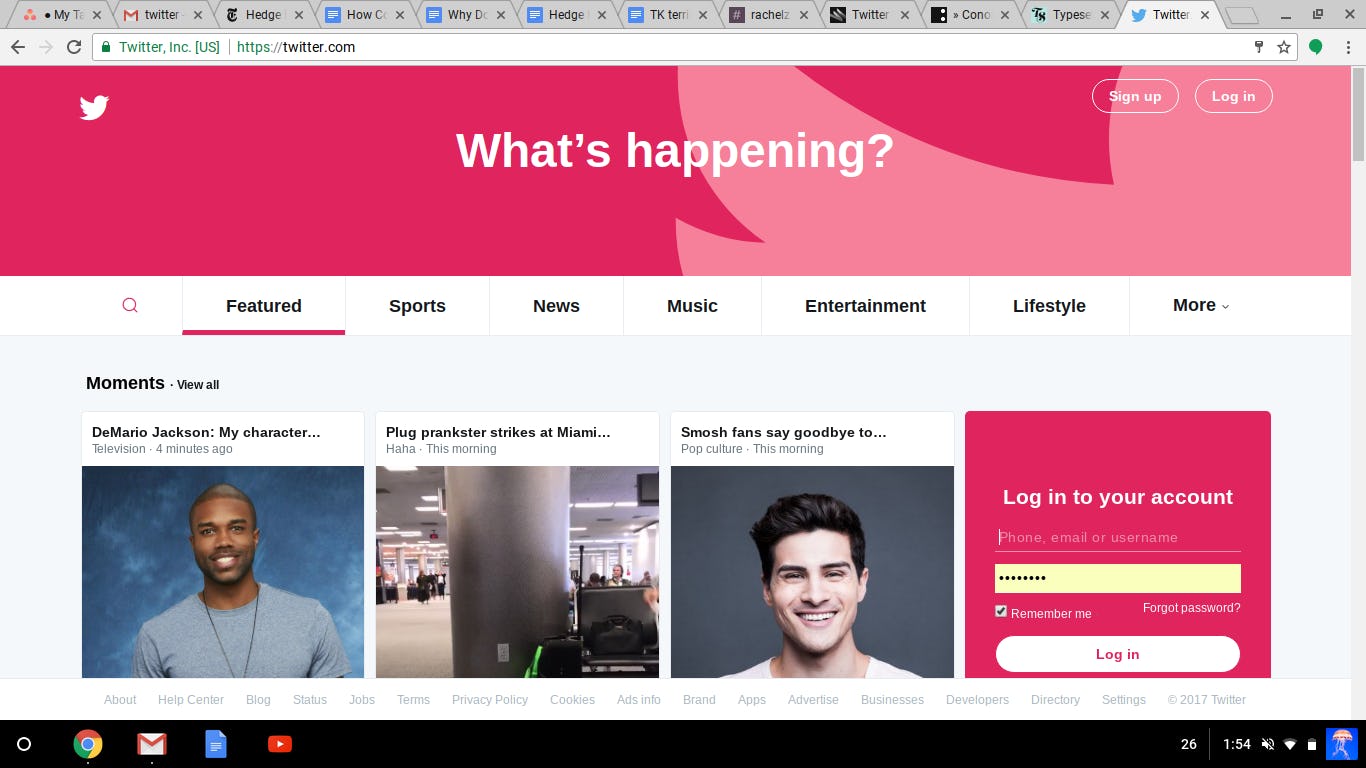Screen dimensions: 1366x768
Task: Toggle the Remember me checkbox
Action: pyautogui.click(x=1001, y=611)
